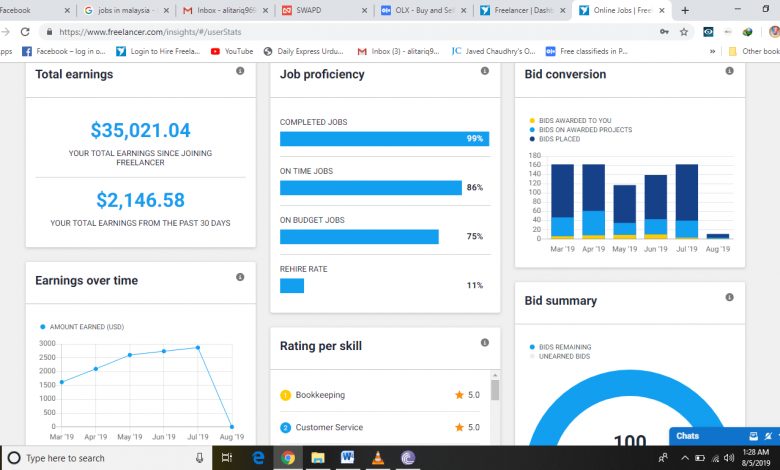Open Task View on taskbar
The image size is (780, 470).
227,458
